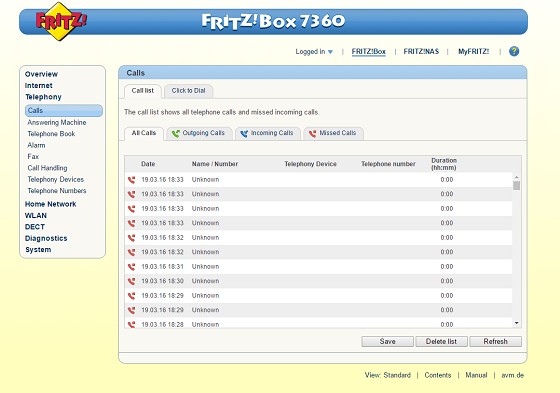
Task: Open Telephony Devices in the sidebar
Action: click(56, 180)
